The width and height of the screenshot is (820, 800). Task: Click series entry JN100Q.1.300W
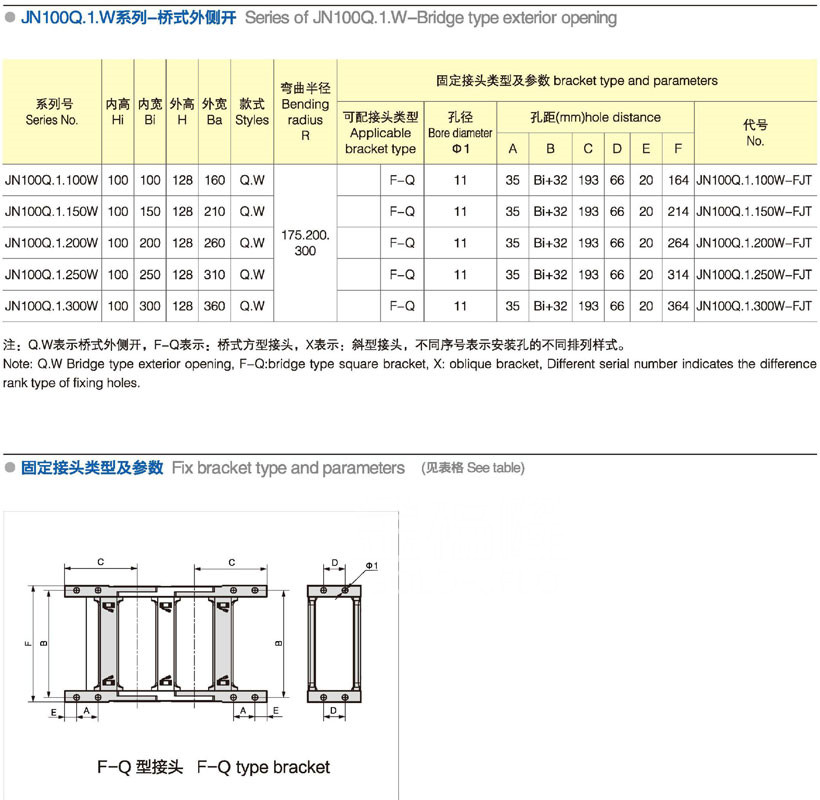[51, 305]
